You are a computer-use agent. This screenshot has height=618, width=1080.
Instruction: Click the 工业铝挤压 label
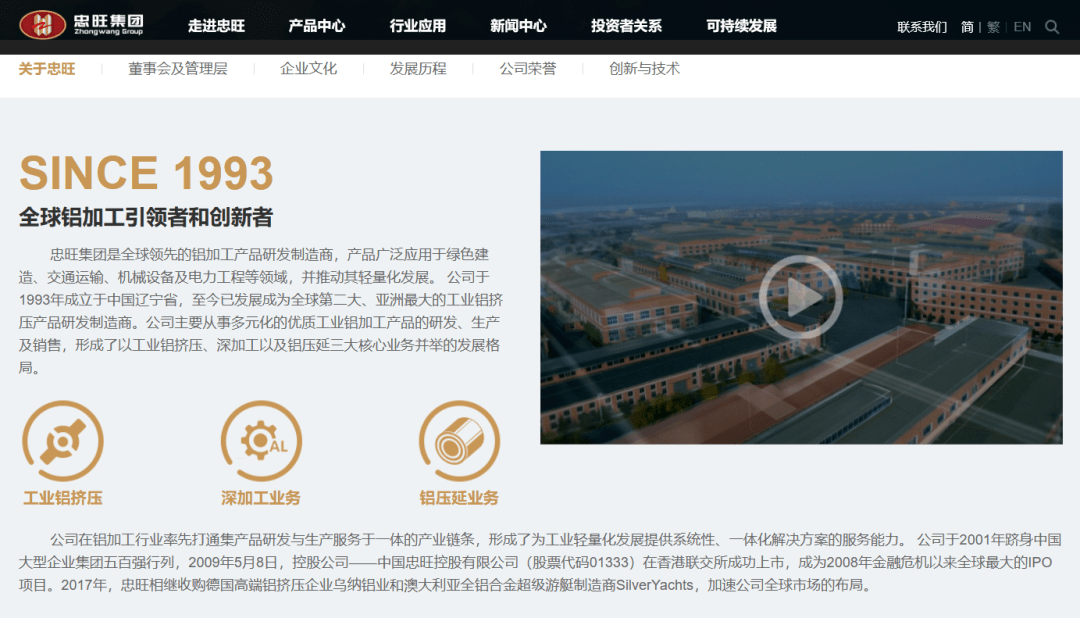[x=63, y=498]
